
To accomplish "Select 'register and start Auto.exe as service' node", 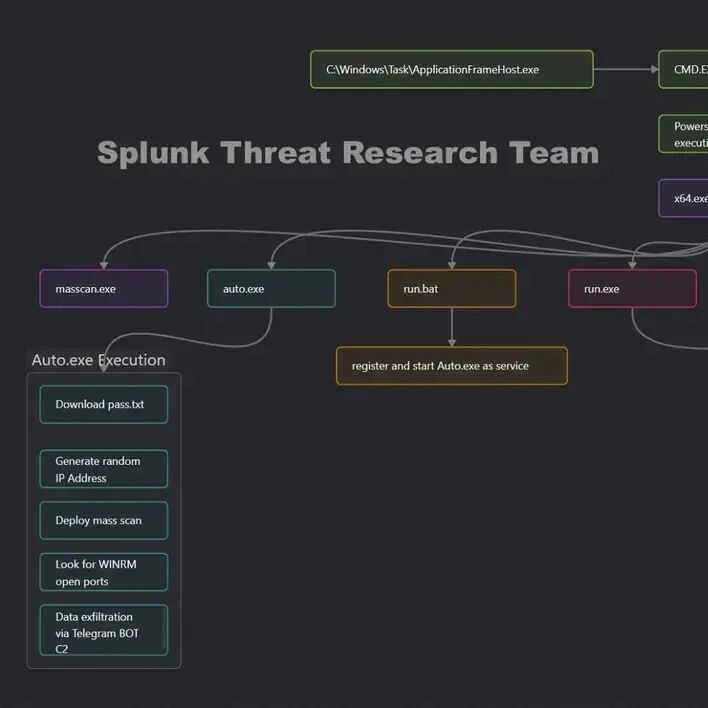I will pyautogui.click(x=452, y=366).
